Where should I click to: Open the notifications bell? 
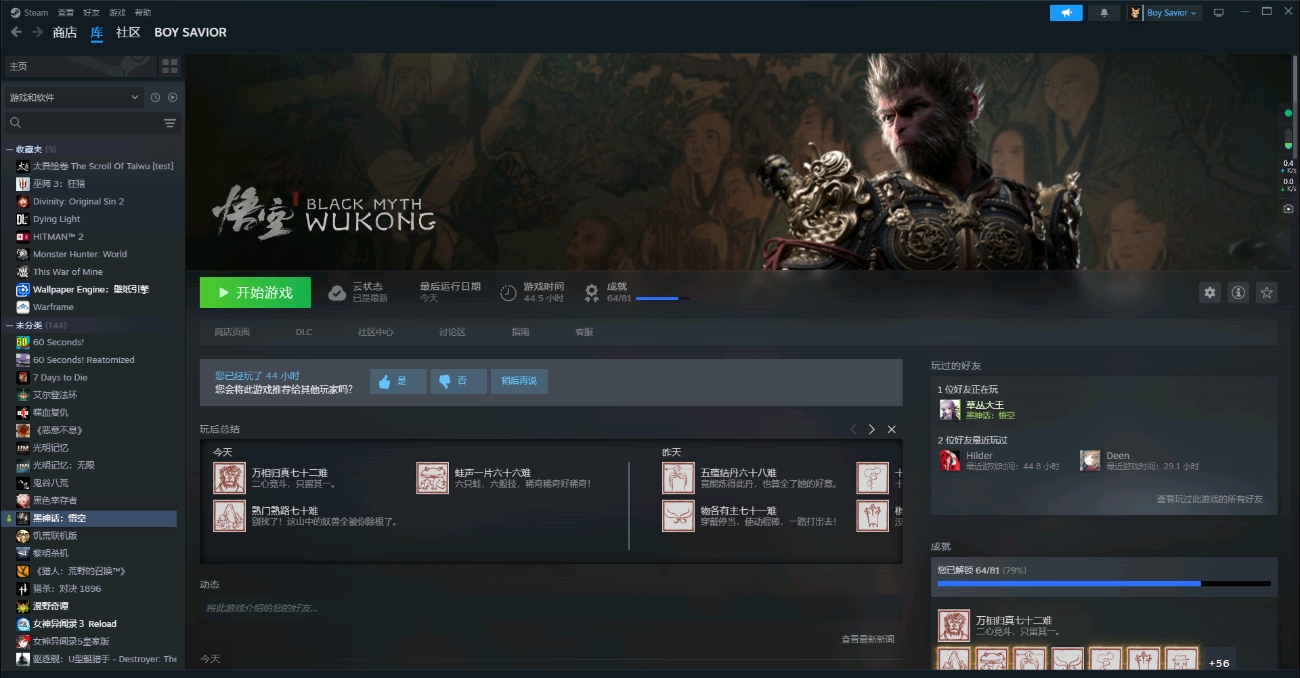[1104, 13]
